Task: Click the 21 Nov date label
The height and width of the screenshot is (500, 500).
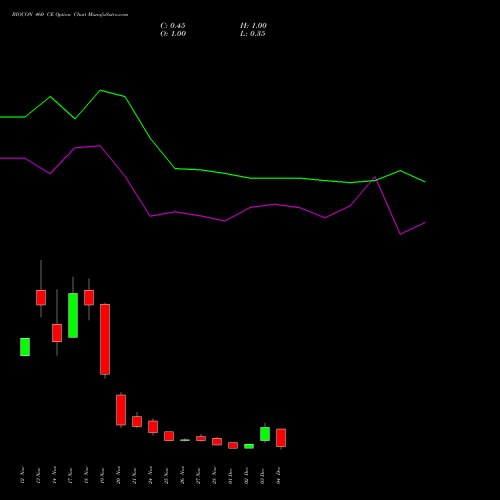Action: [134, 475]
